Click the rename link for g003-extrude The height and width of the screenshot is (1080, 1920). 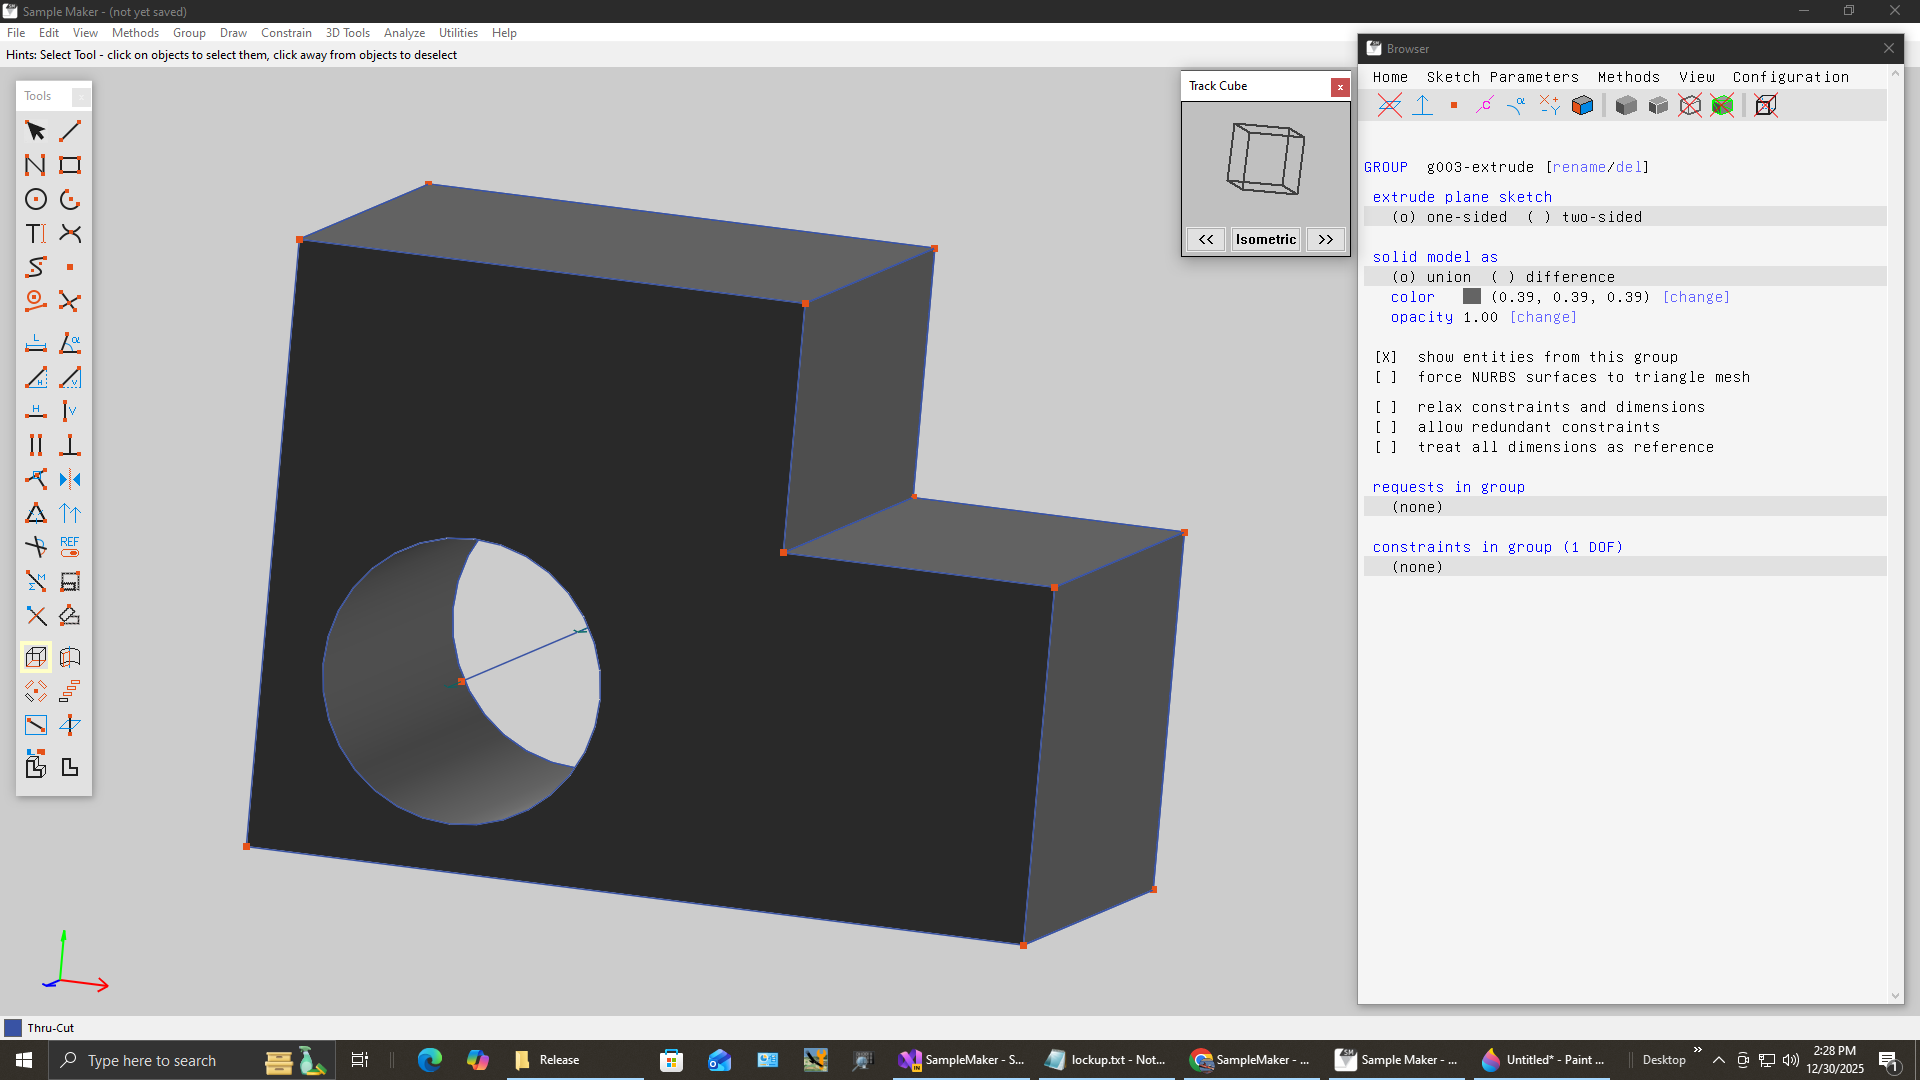[x=1579, y=167]
